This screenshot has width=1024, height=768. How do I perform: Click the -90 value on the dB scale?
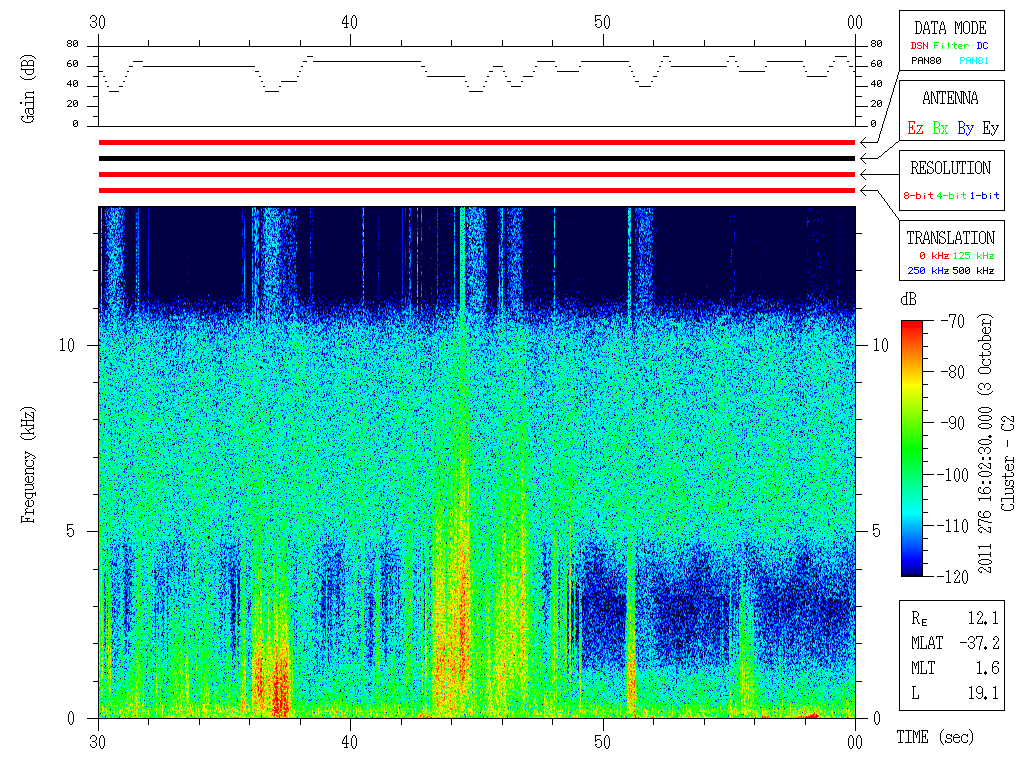(953, 423)
